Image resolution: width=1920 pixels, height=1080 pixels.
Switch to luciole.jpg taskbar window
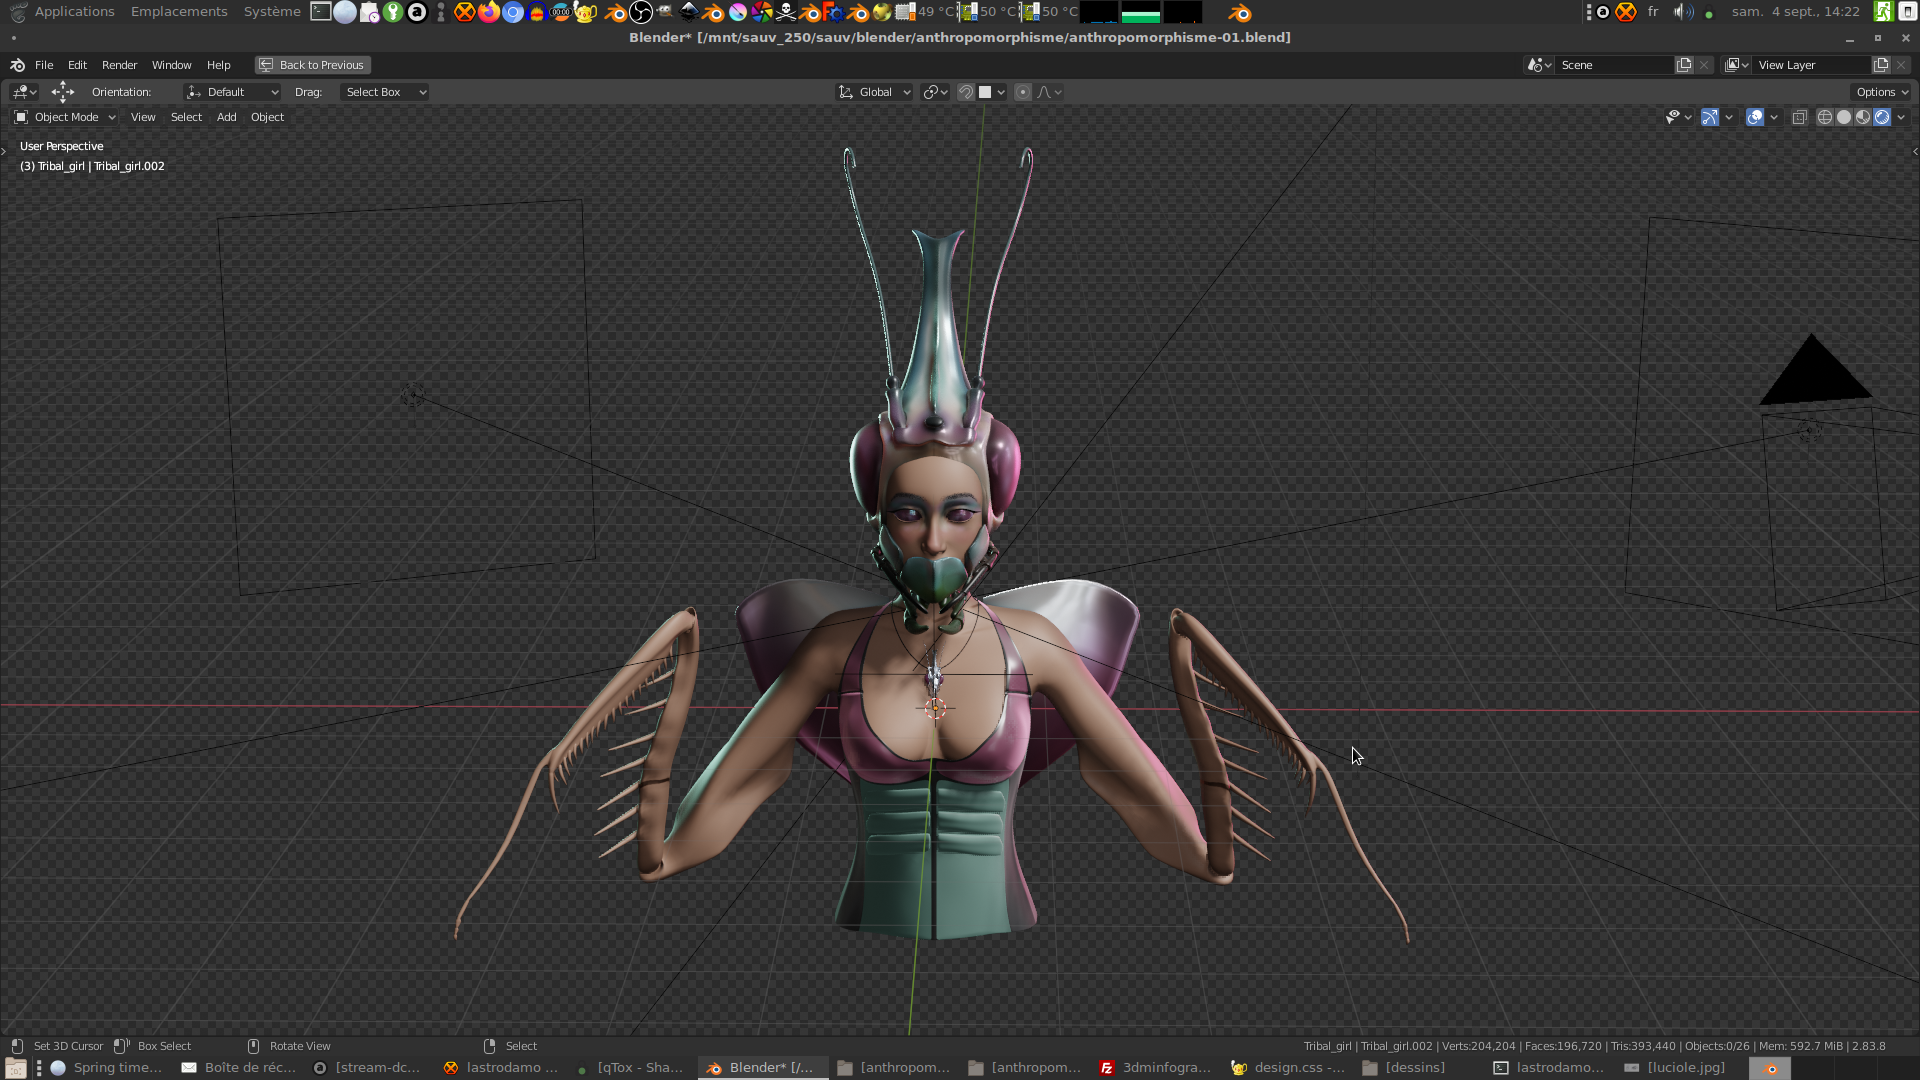pyautogui.click(x=1675, y=1068)
